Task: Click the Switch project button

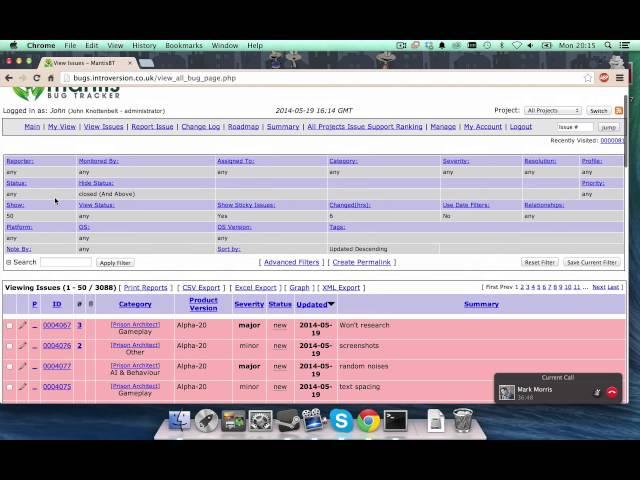Action: (598, 111)
